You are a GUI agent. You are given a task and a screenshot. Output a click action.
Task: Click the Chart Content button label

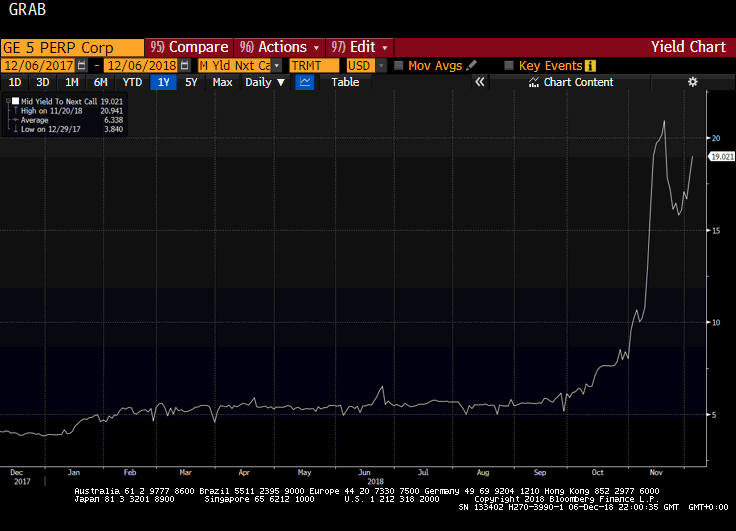pos(578,82)
